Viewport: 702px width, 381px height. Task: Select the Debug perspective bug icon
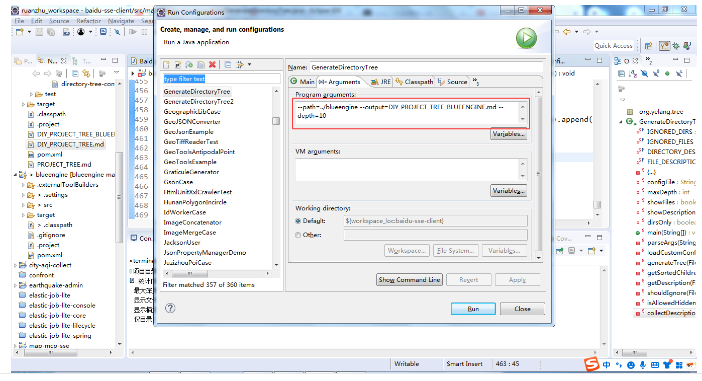tap(676, 46)
